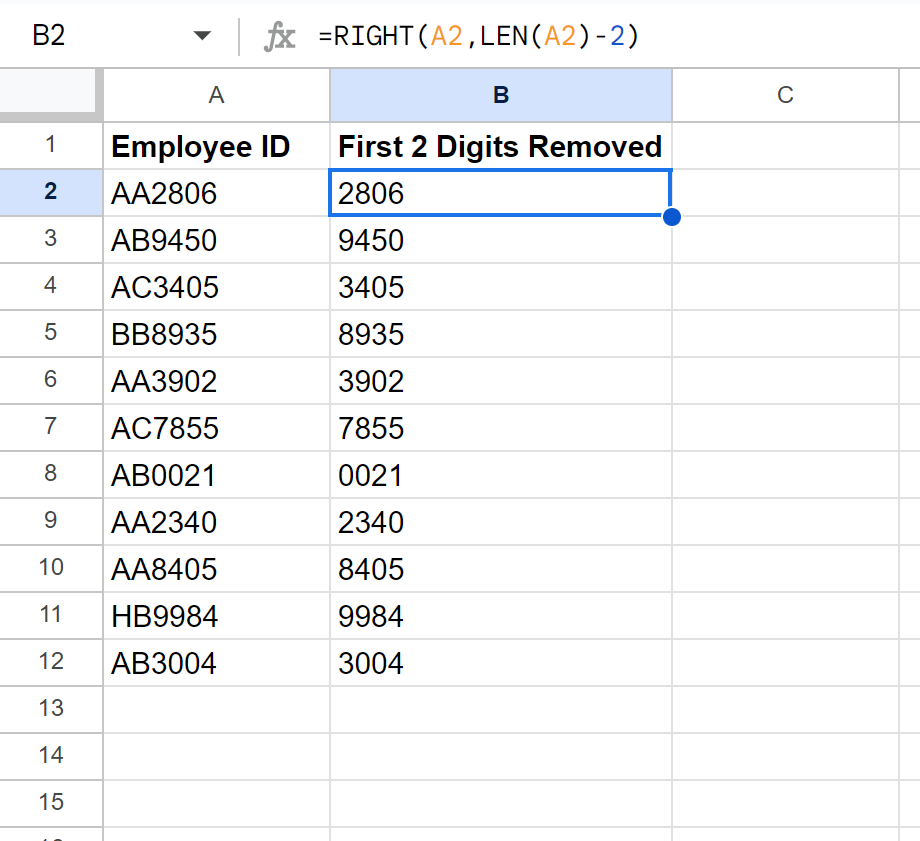Select cell showing 8405 in column B
920x841 pixels.
[501, 569]
